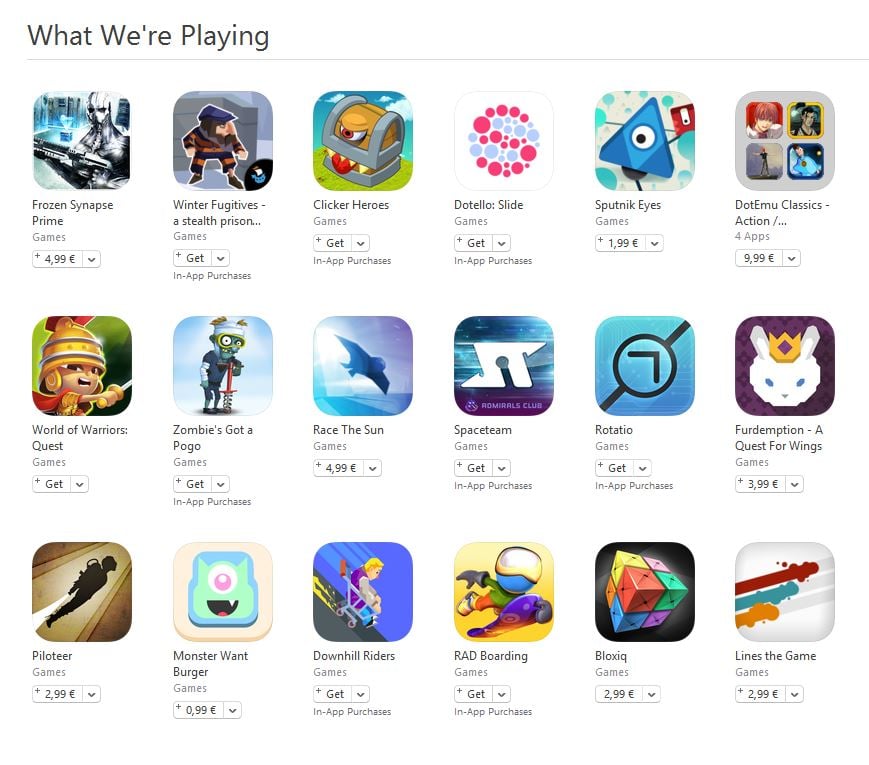Open the Frozen Synapse Prime app icon
This screenshot has width=869, height=765.
click(x=81, y=141)
